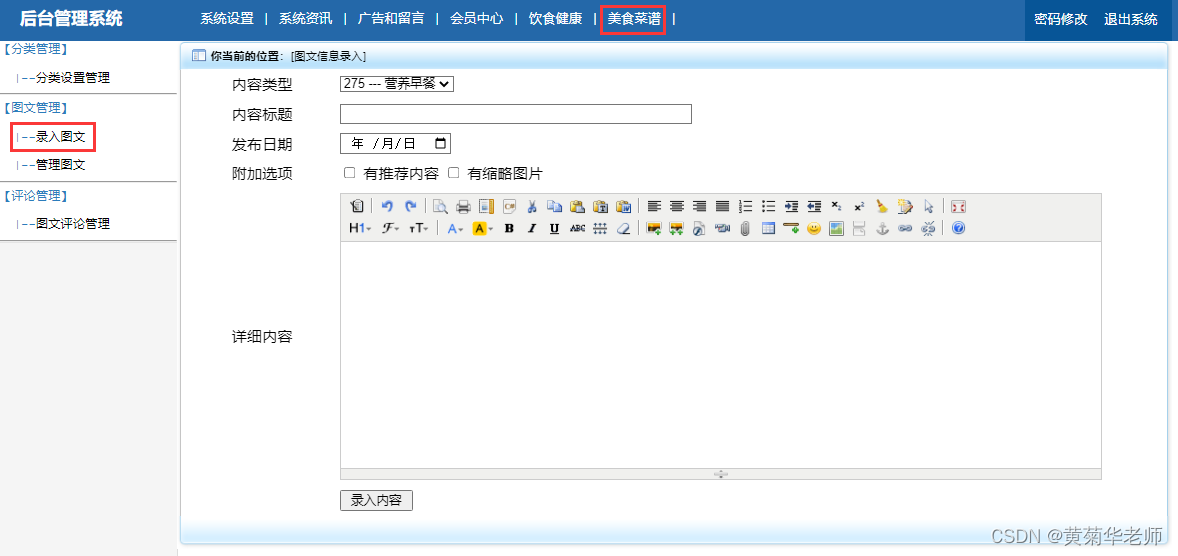Image resolution: width=1178 pixels, height=556 pixels.
Task: Click the insert image icon
Action: point(654,228)
